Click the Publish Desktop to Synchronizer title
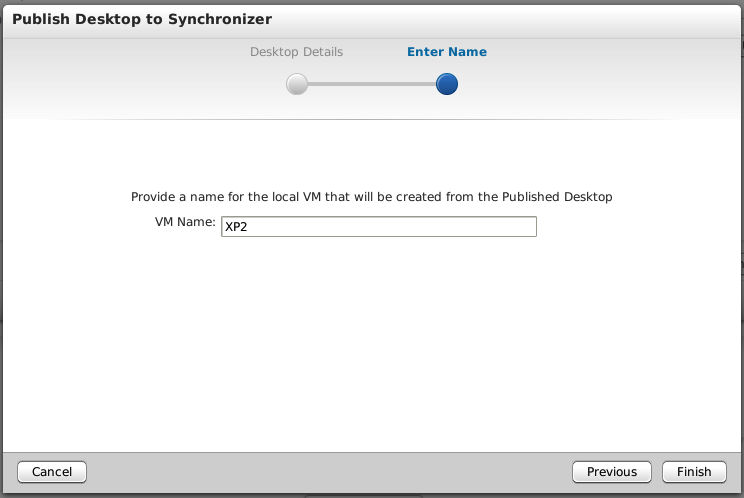This screenshot has height=498, width=744. [x=141, y=19]
